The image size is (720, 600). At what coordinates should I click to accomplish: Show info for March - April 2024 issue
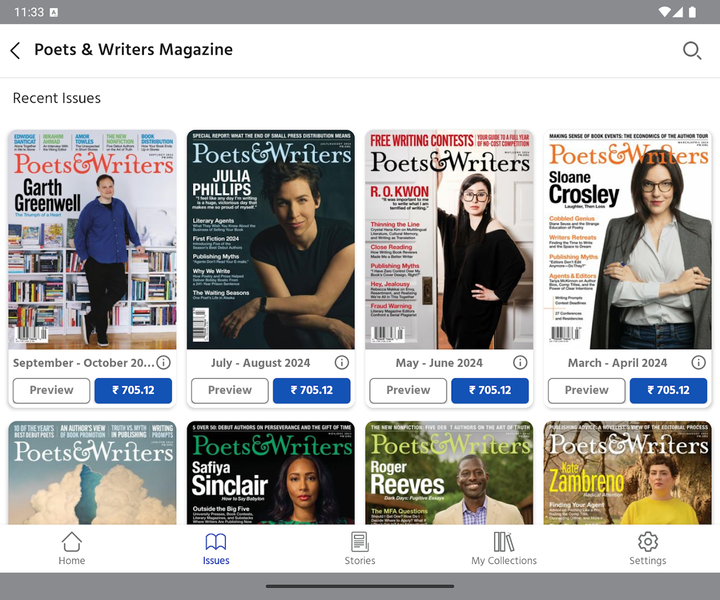(698, 363)
